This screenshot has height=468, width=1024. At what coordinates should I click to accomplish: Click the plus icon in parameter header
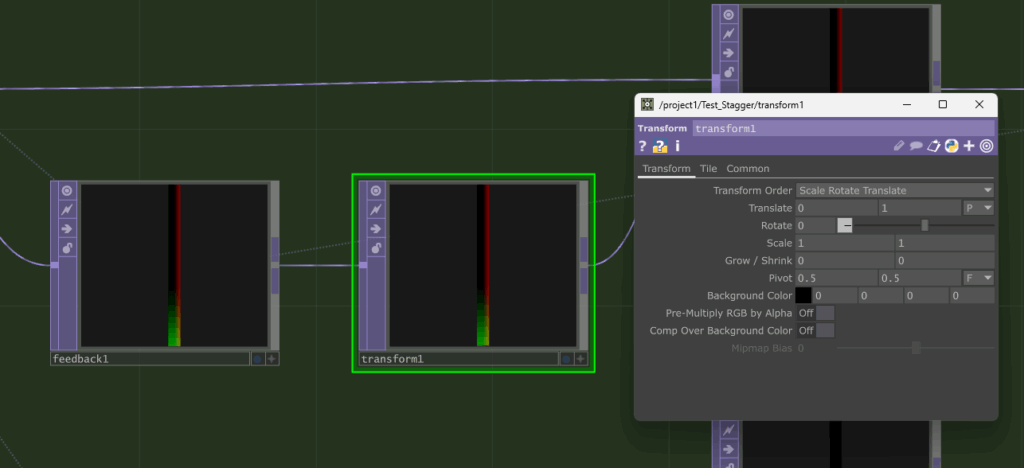[969, 146]
